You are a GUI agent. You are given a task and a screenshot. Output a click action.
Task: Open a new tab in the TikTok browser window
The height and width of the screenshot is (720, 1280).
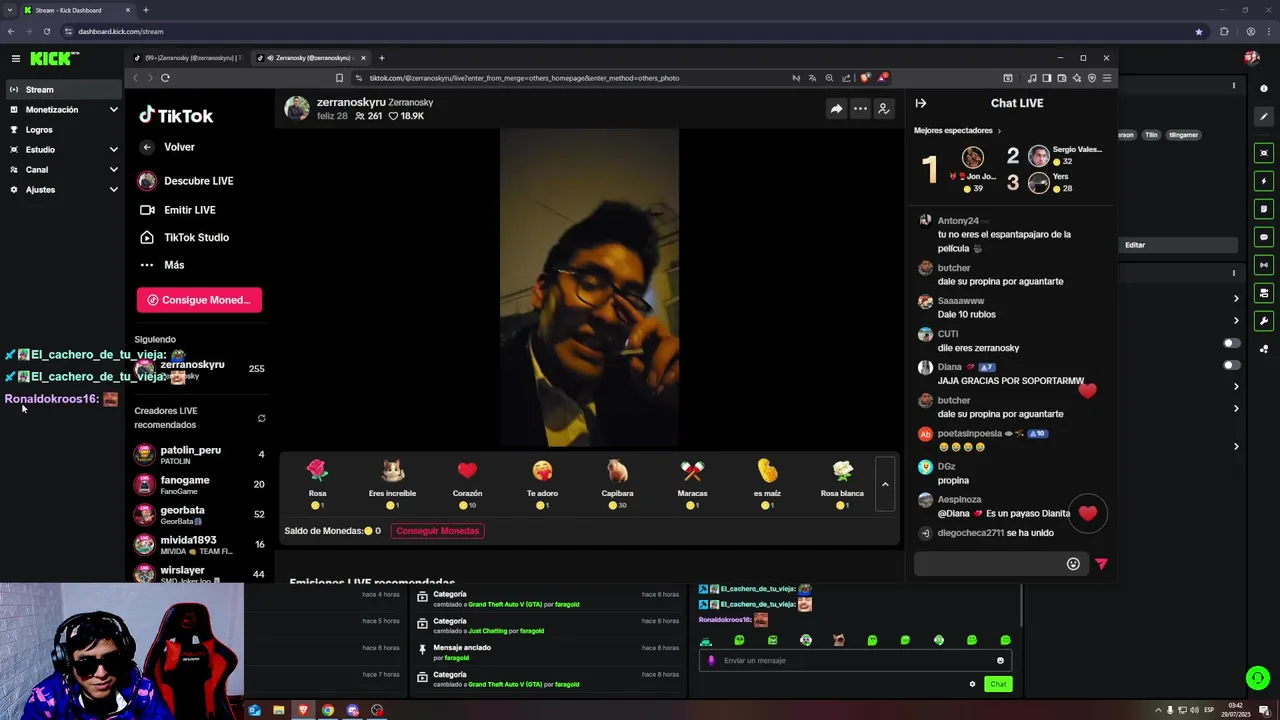point(381,58)
